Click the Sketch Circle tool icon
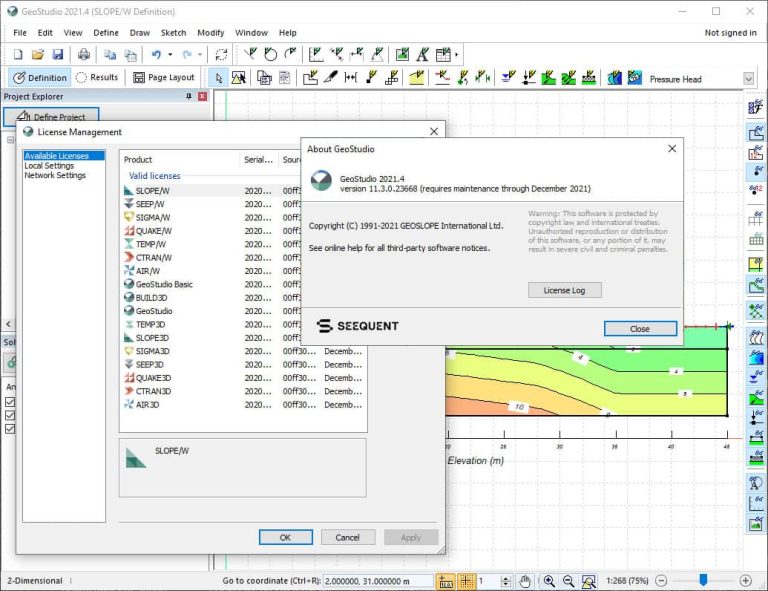Viewport: 768px width, 591px height. click(x=270, y=54)
